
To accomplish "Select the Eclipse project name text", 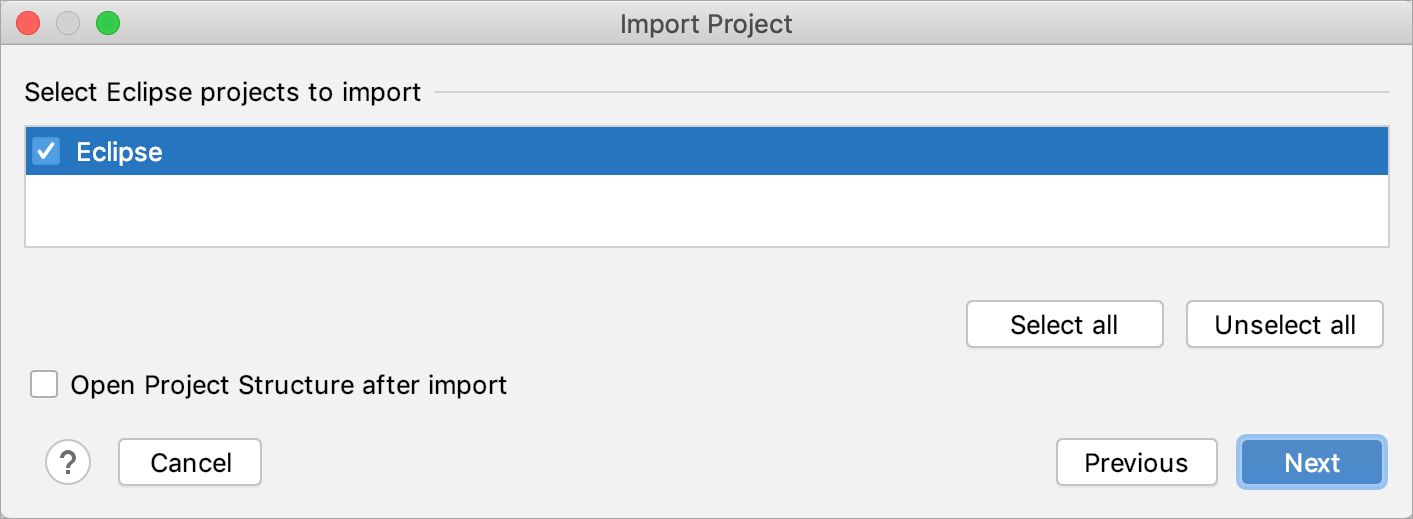I will [119, 152].
